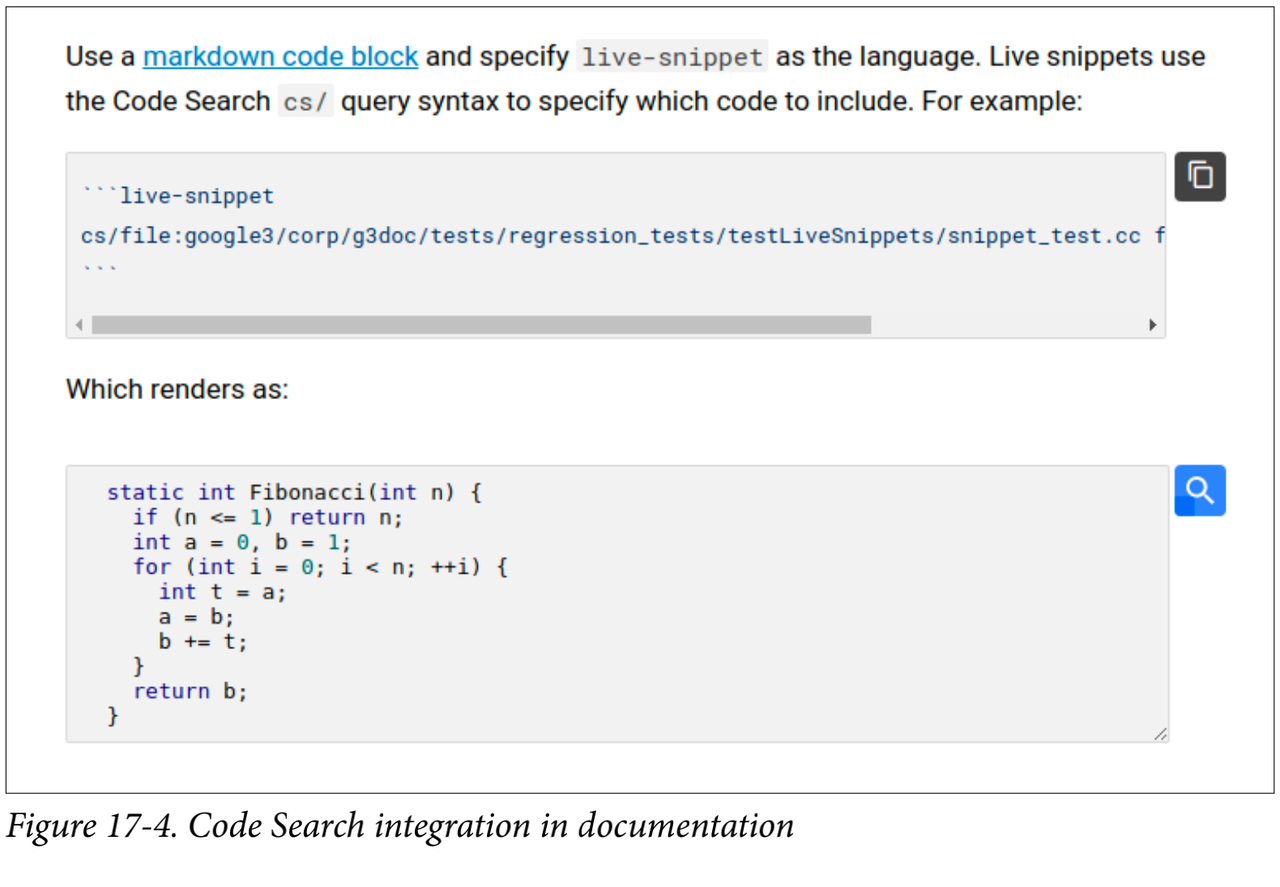Click the ```live-snippet opening line

point(178,196)
